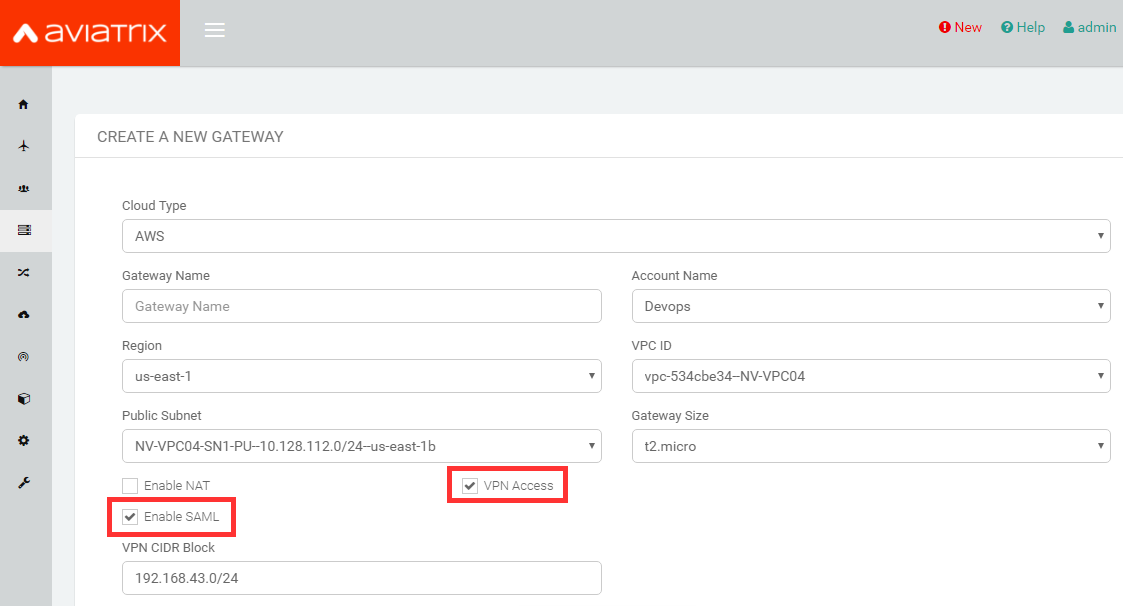Open the airplane icon sidebar section
Image resolution: width=1123 pixels, height=606 pixels.
tap(24, 146)
